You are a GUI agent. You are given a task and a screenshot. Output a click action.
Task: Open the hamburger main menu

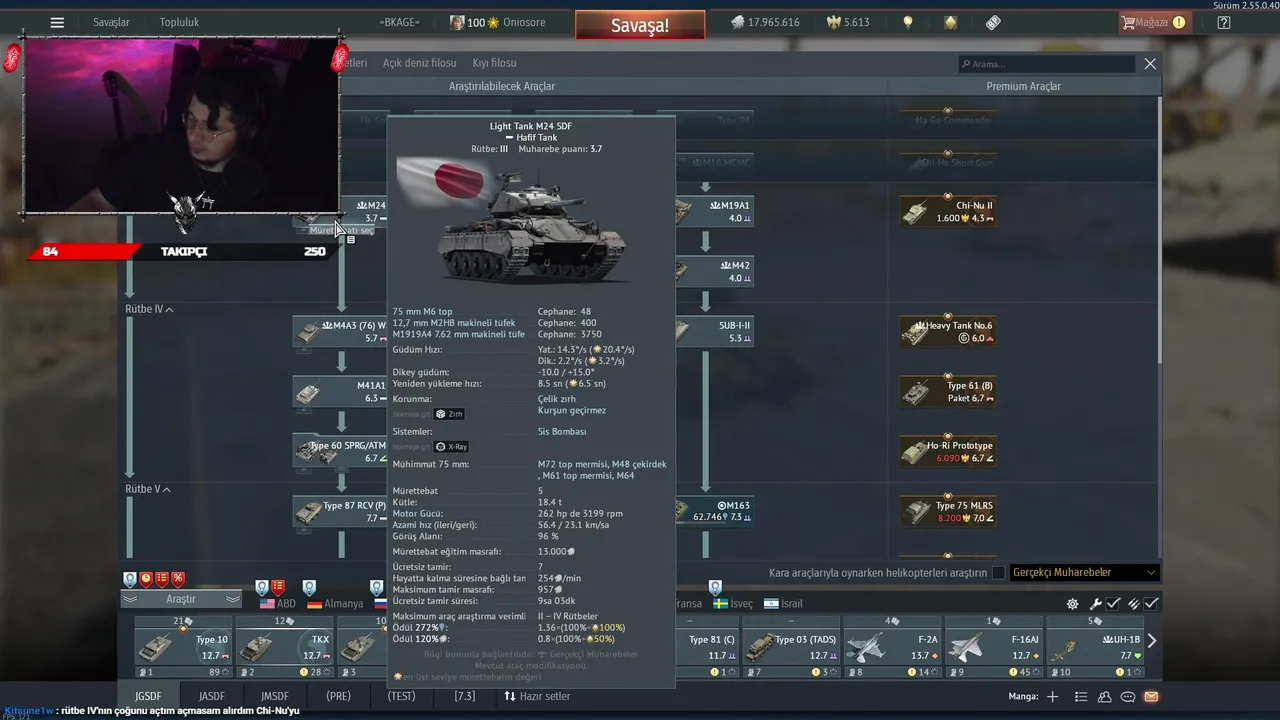tap(57, 22)
